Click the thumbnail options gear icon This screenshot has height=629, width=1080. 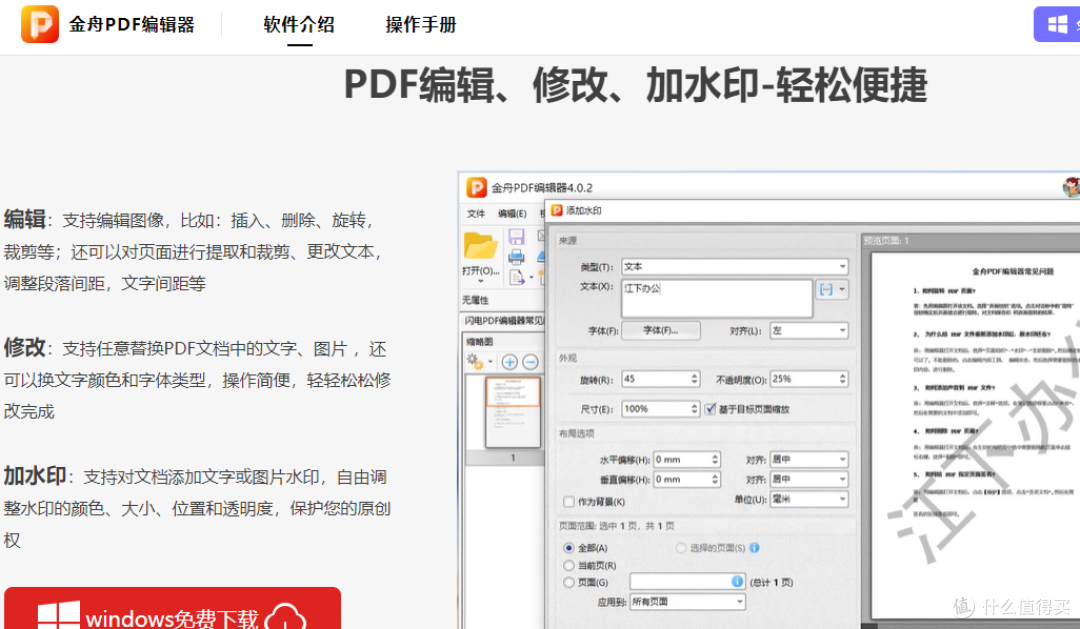coord(475,361)
